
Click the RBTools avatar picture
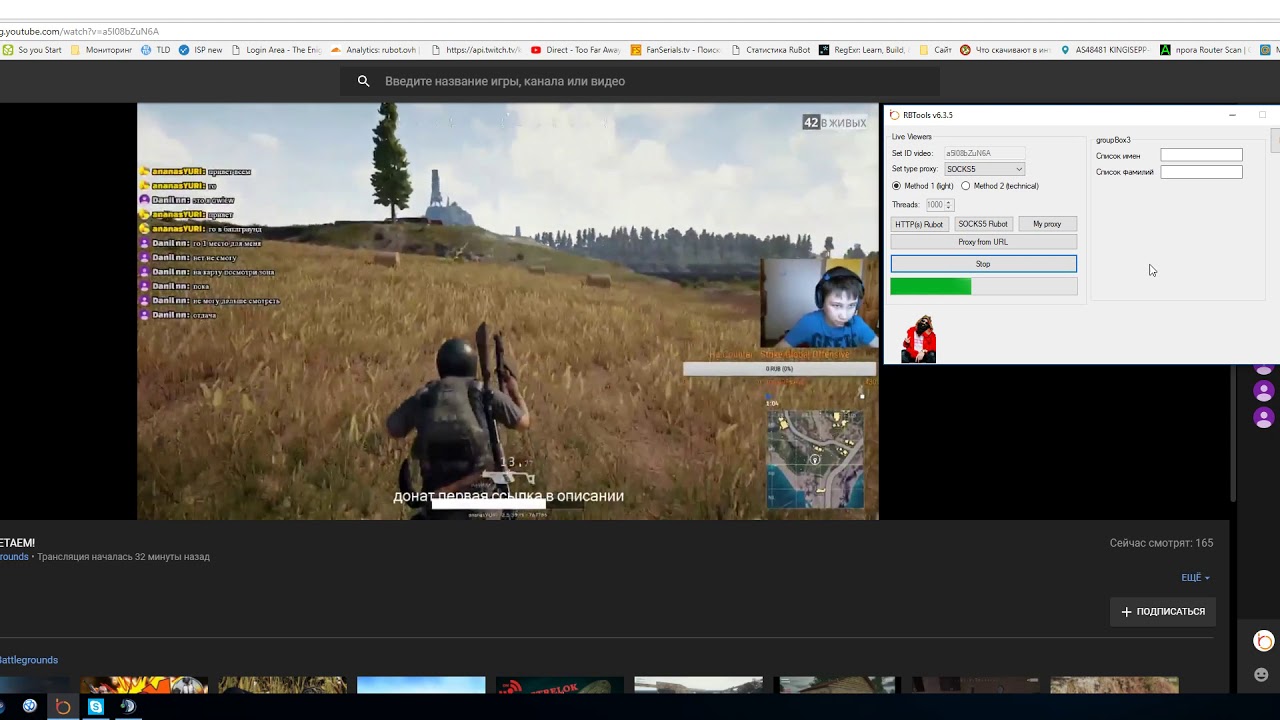tap(918, 340)
